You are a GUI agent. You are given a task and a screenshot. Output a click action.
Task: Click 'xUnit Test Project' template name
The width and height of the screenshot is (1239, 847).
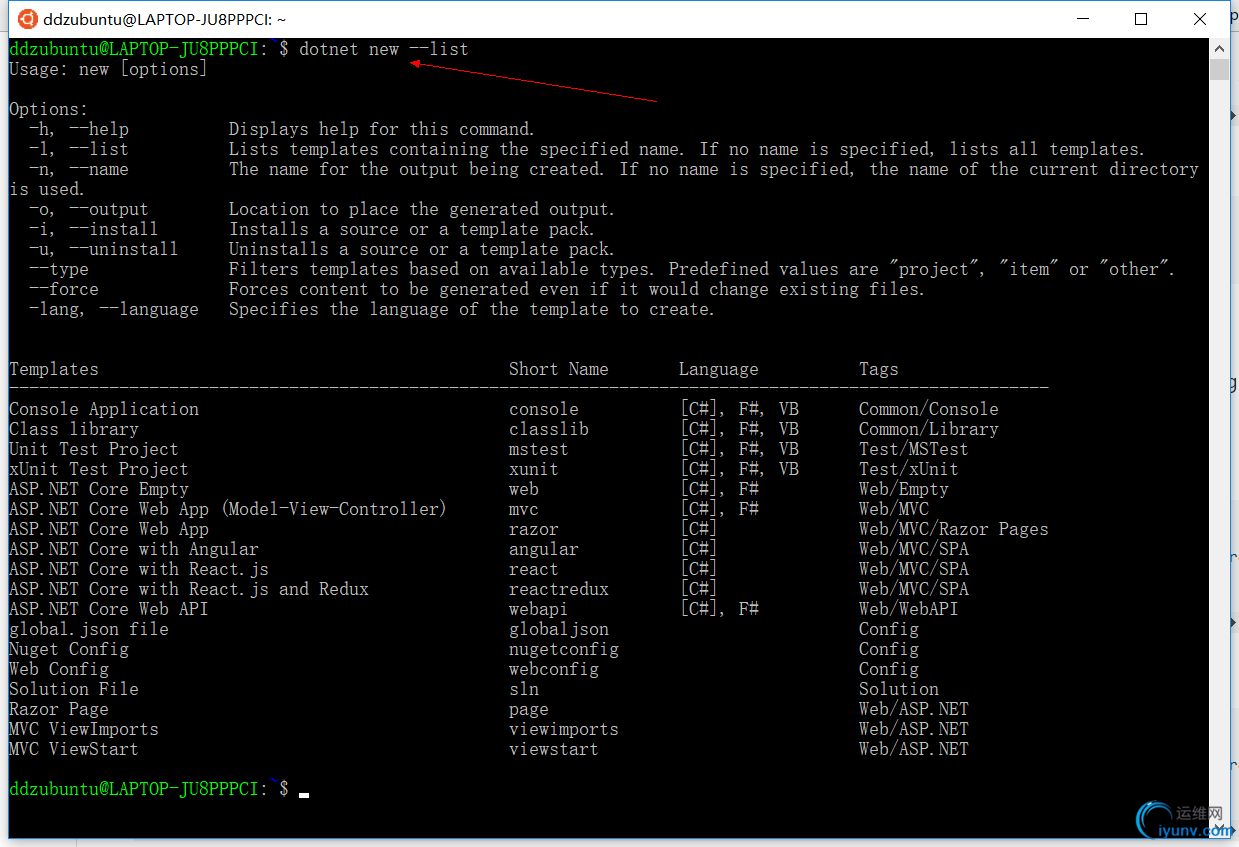(x=99, y=469)
